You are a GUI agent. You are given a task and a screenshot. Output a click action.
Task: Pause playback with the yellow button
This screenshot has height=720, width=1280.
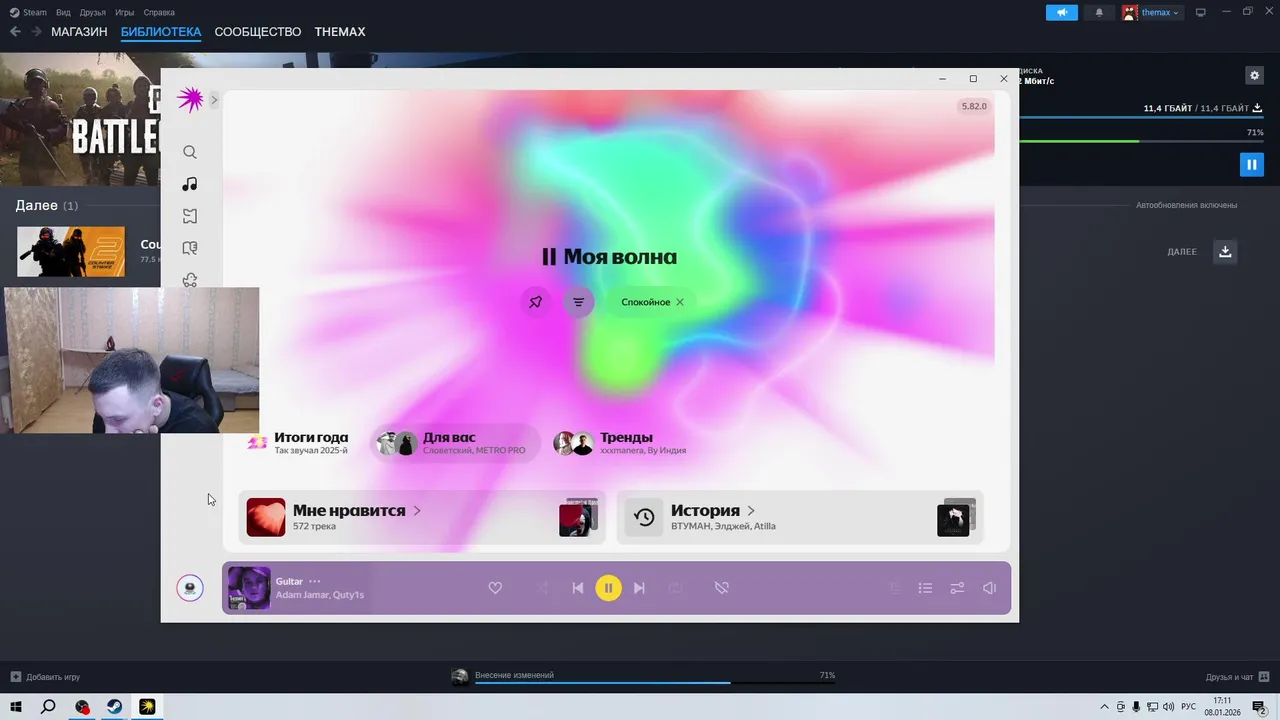coord(608,588)
